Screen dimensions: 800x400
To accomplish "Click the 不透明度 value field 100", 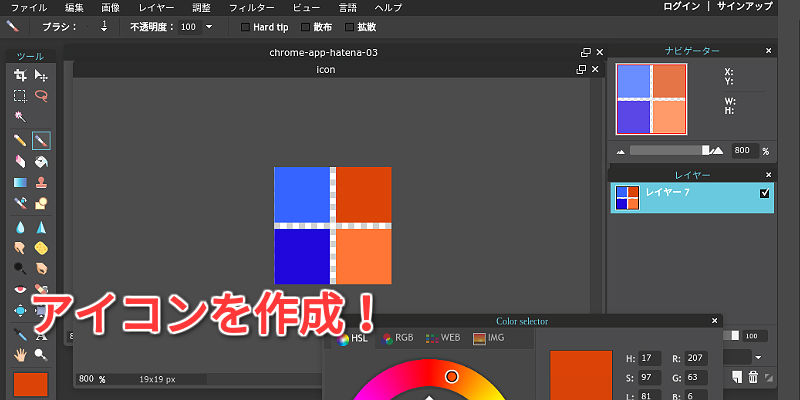I will [x=189, y=27].
